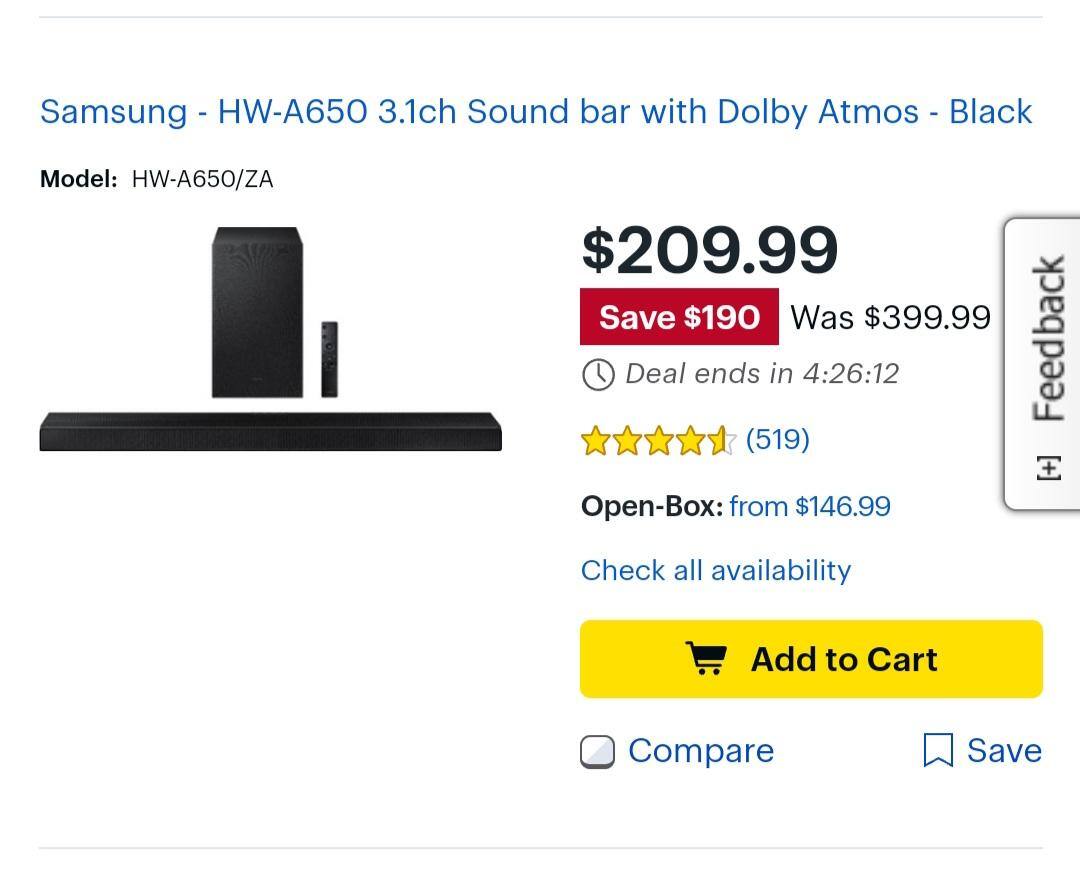Click the Deal ends in countdown text

pos(762,374)
